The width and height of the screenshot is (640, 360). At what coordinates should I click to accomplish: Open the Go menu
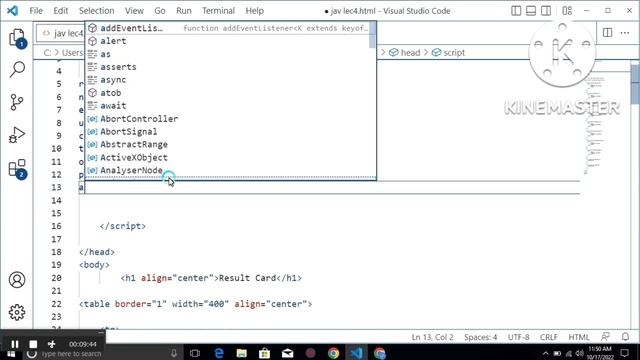[x=160, y=11]
